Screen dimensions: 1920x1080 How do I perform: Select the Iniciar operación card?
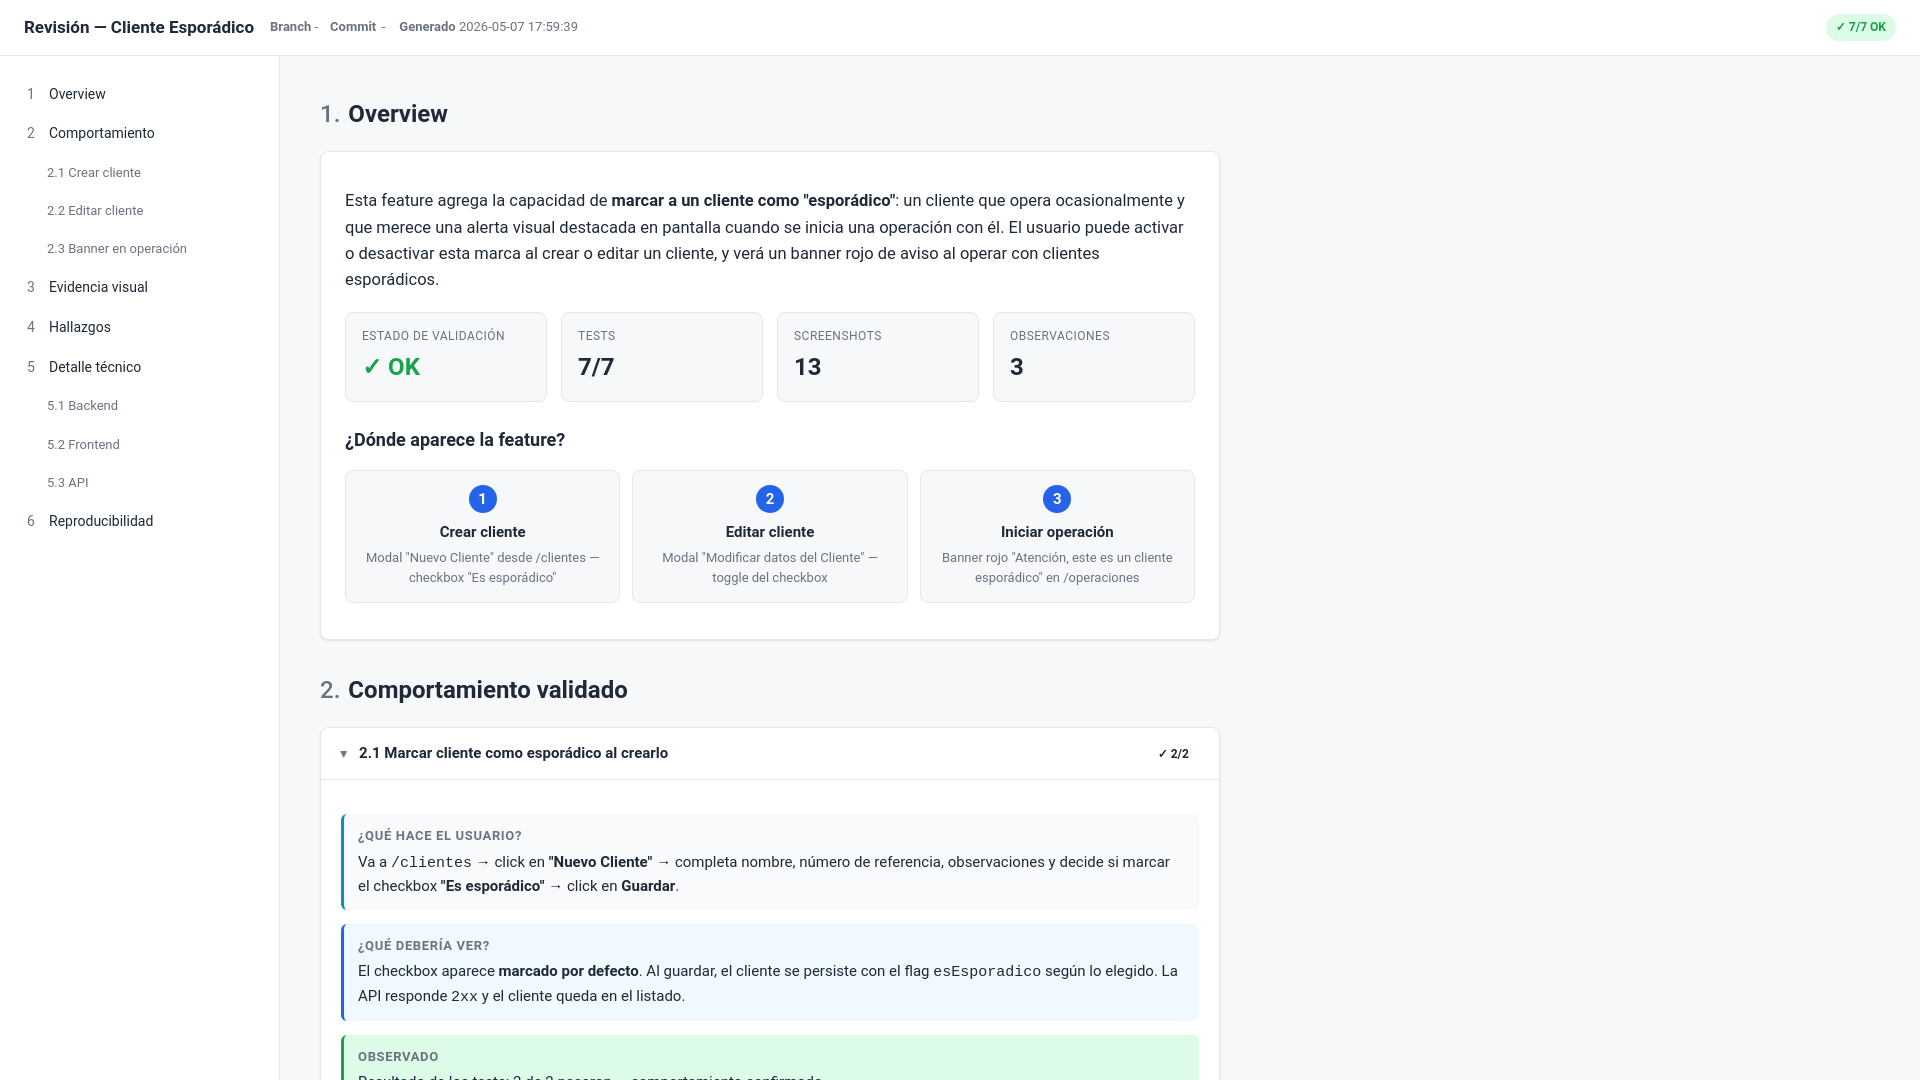[x=1057, y=536]
